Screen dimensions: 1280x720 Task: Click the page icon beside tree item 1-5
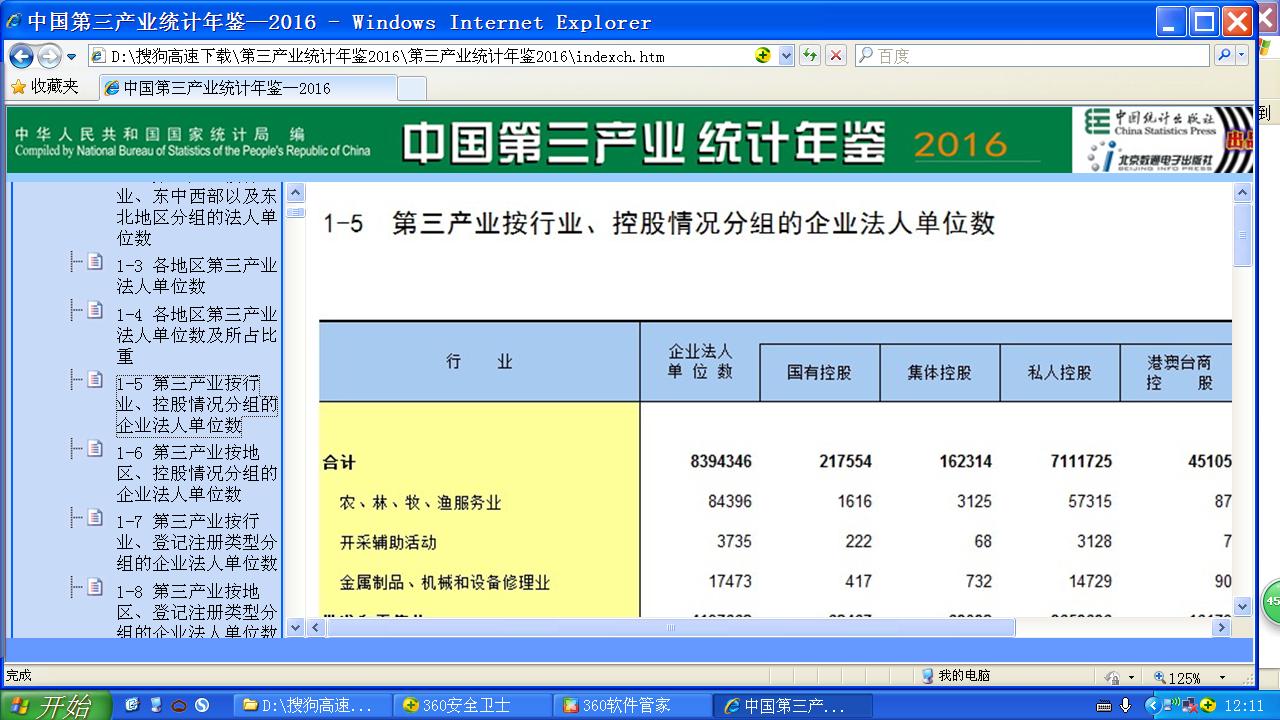tap(95, 379)
